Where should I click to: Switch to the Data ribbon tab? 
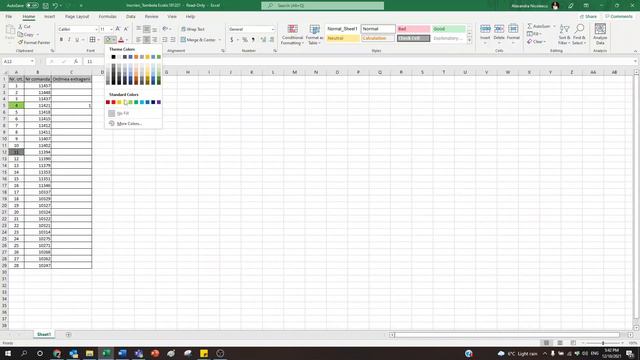(x=131, y=17)
